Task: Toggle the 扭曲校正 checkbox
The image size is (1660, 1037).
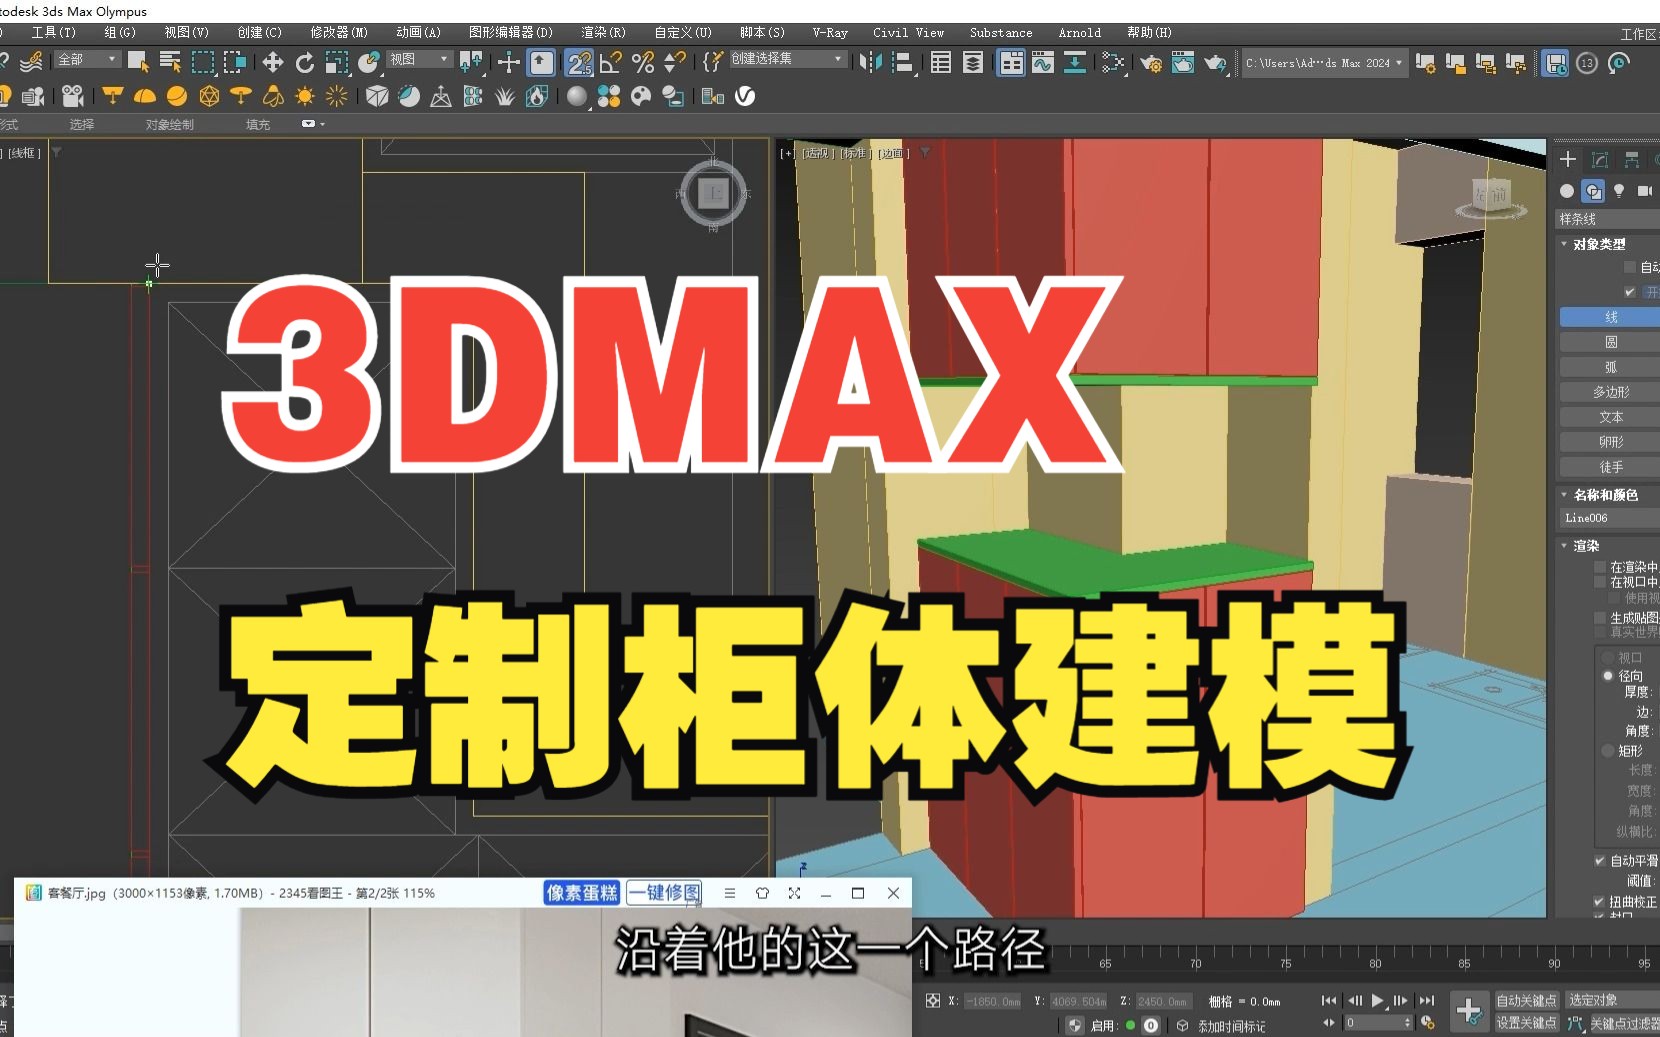Action: coord(1600,901)
